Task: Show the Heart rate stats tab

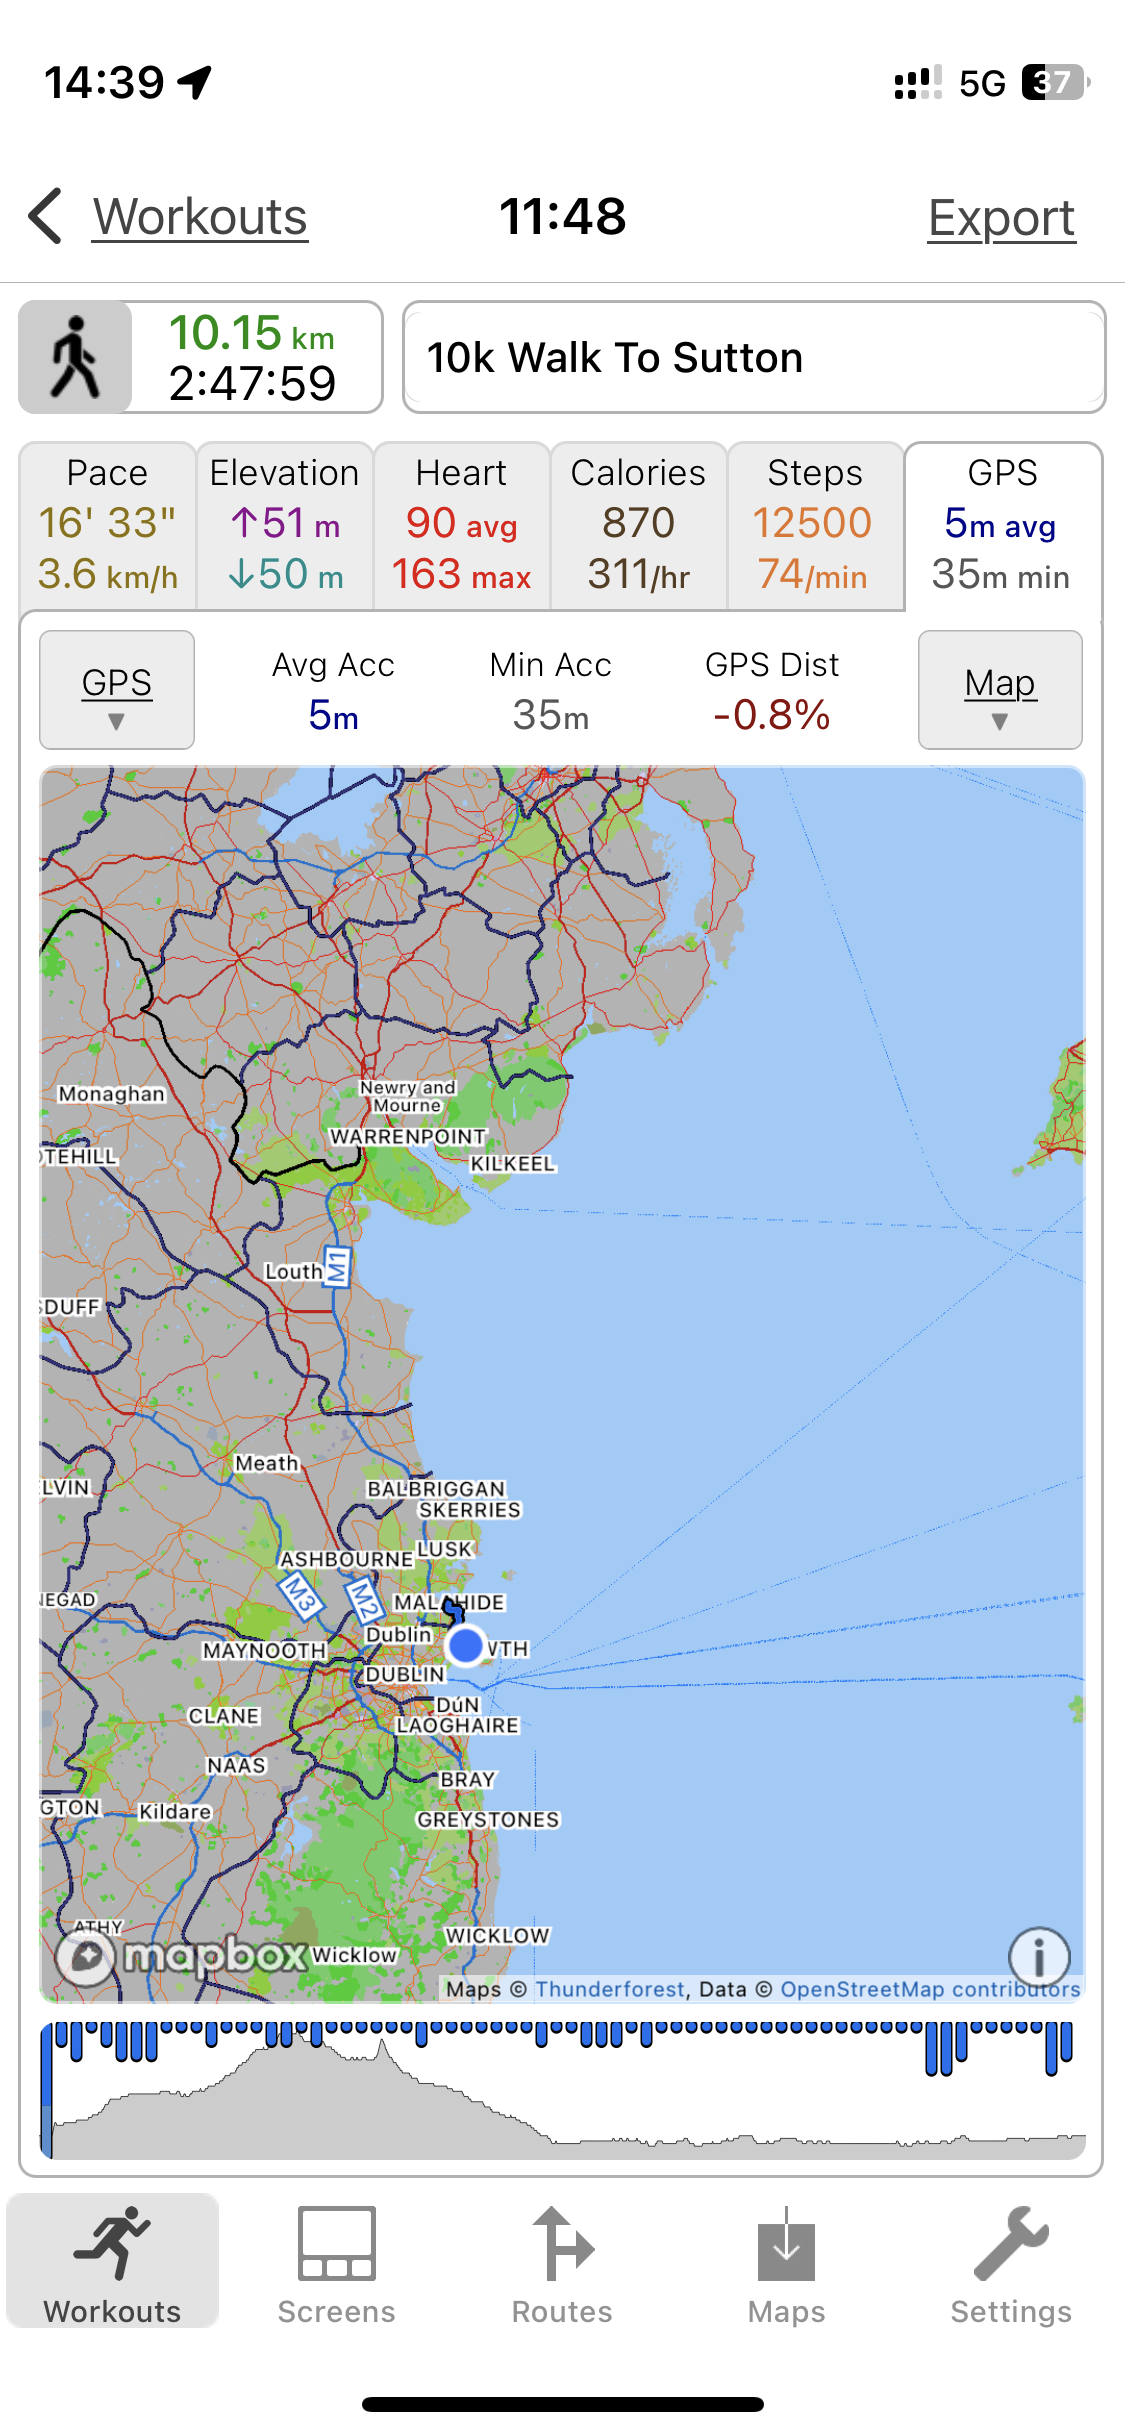Action: pos(461,525)
